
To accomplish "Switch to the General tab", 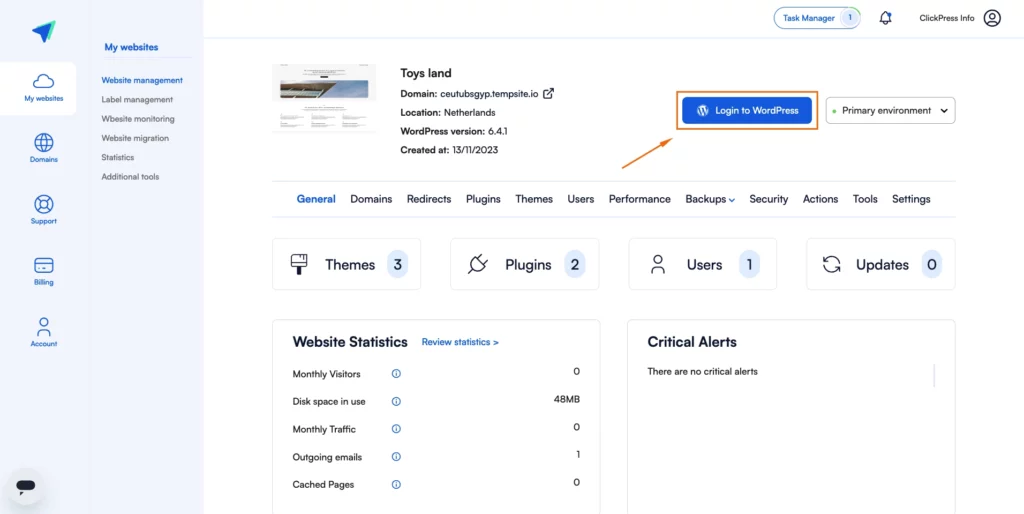I will coord(316,199).
